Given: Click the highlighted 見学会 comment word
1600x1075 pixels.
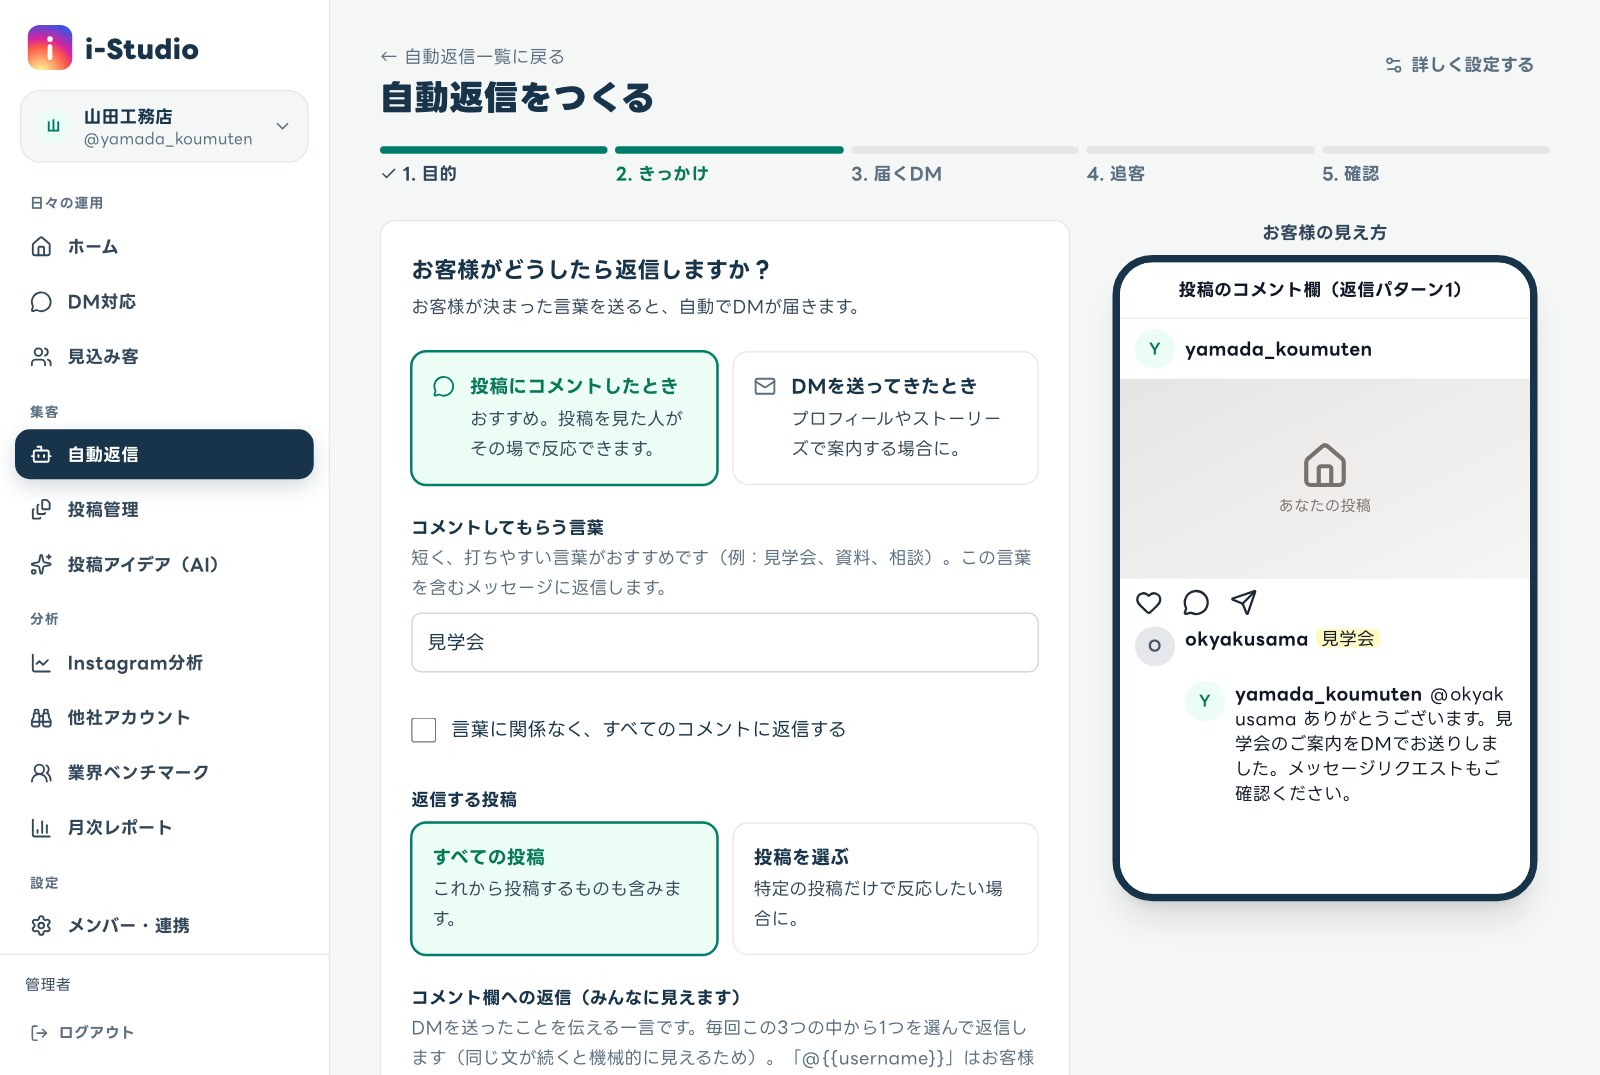Looking at the screenshot, I should 1348,639.
